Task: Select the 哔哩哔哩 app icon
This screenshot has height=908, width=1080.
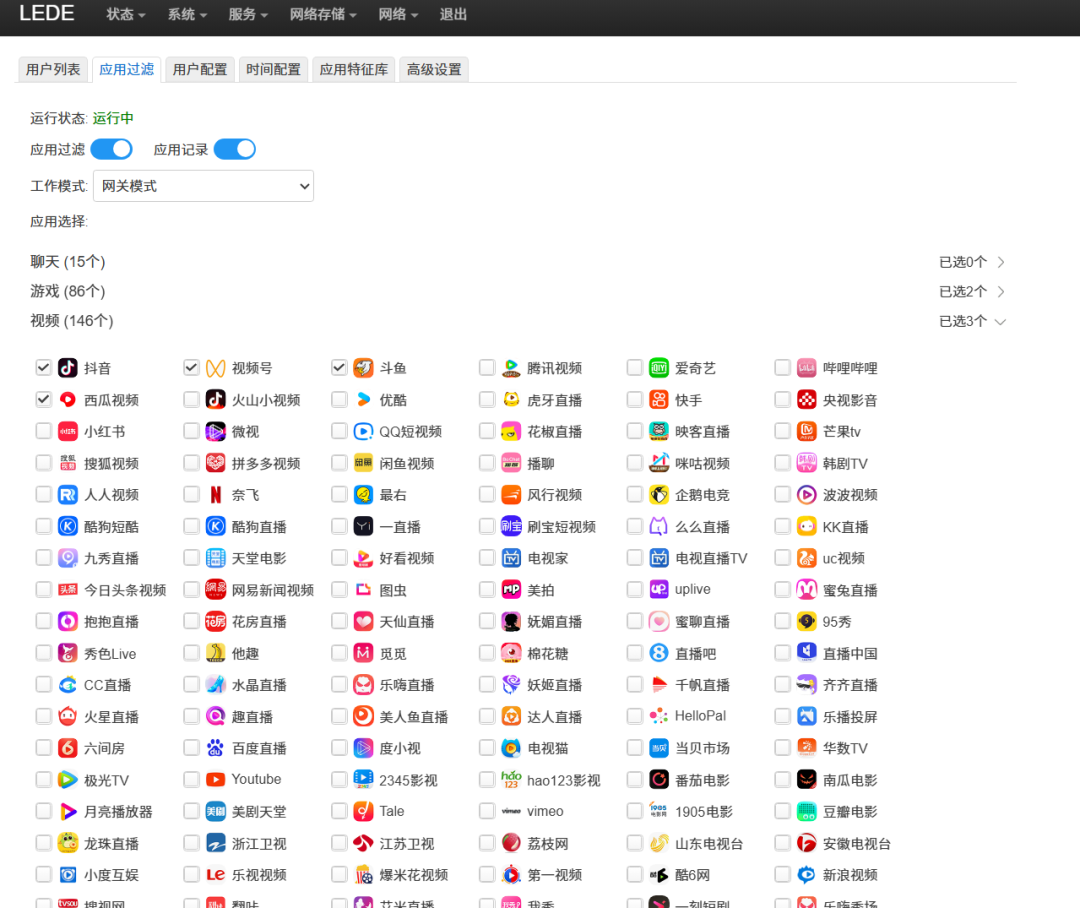Action: coord(807,367)
